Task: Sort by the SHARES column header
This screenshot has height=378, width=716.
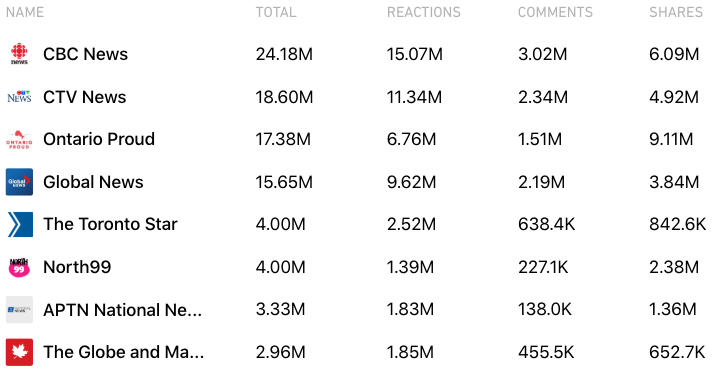Action: pyautogui.click(x=676, y=12)
